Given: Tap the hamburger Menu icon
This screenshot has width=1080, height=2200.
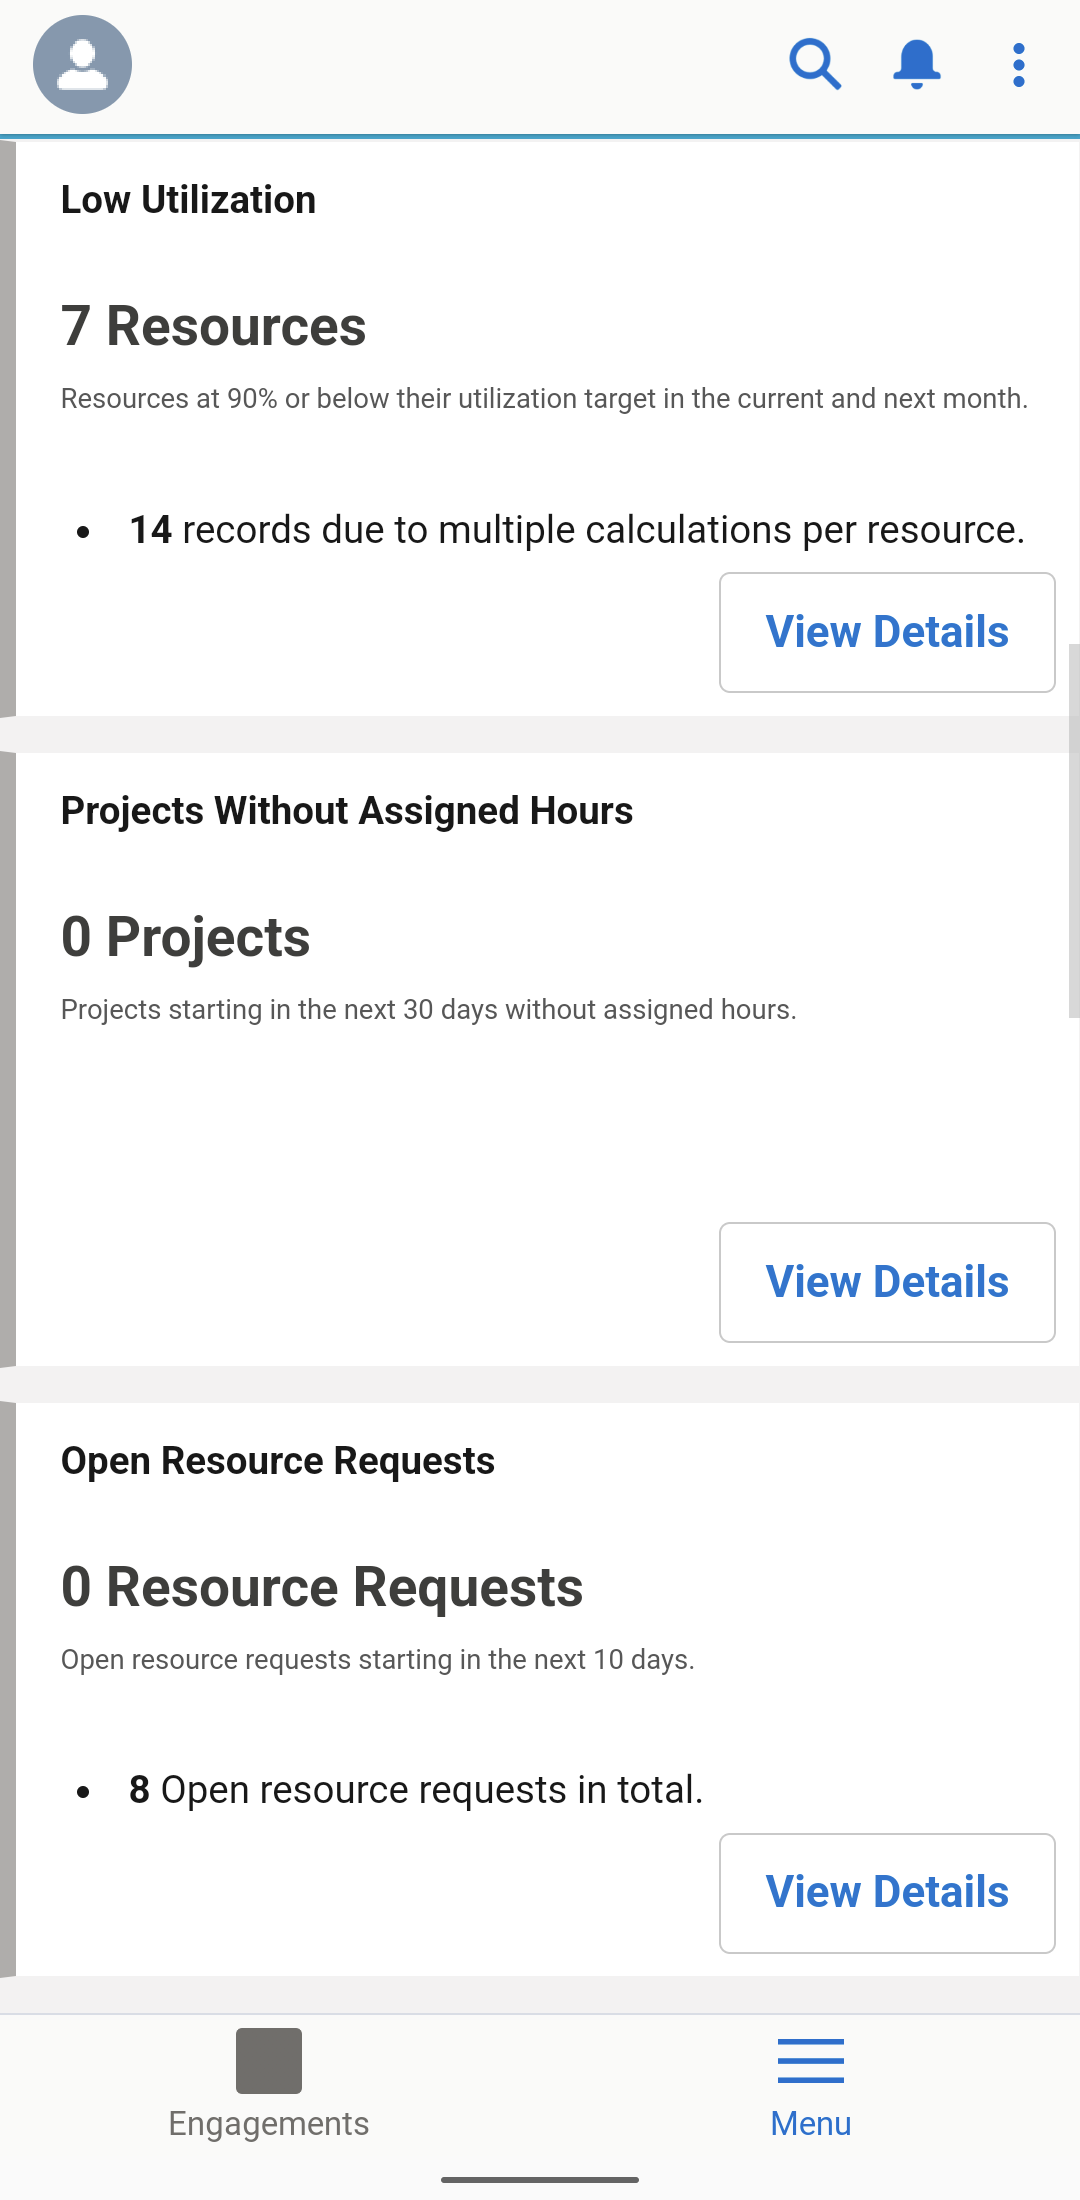Looking at the screenshot, I should pyautogui.click(x=810, y=2060).
